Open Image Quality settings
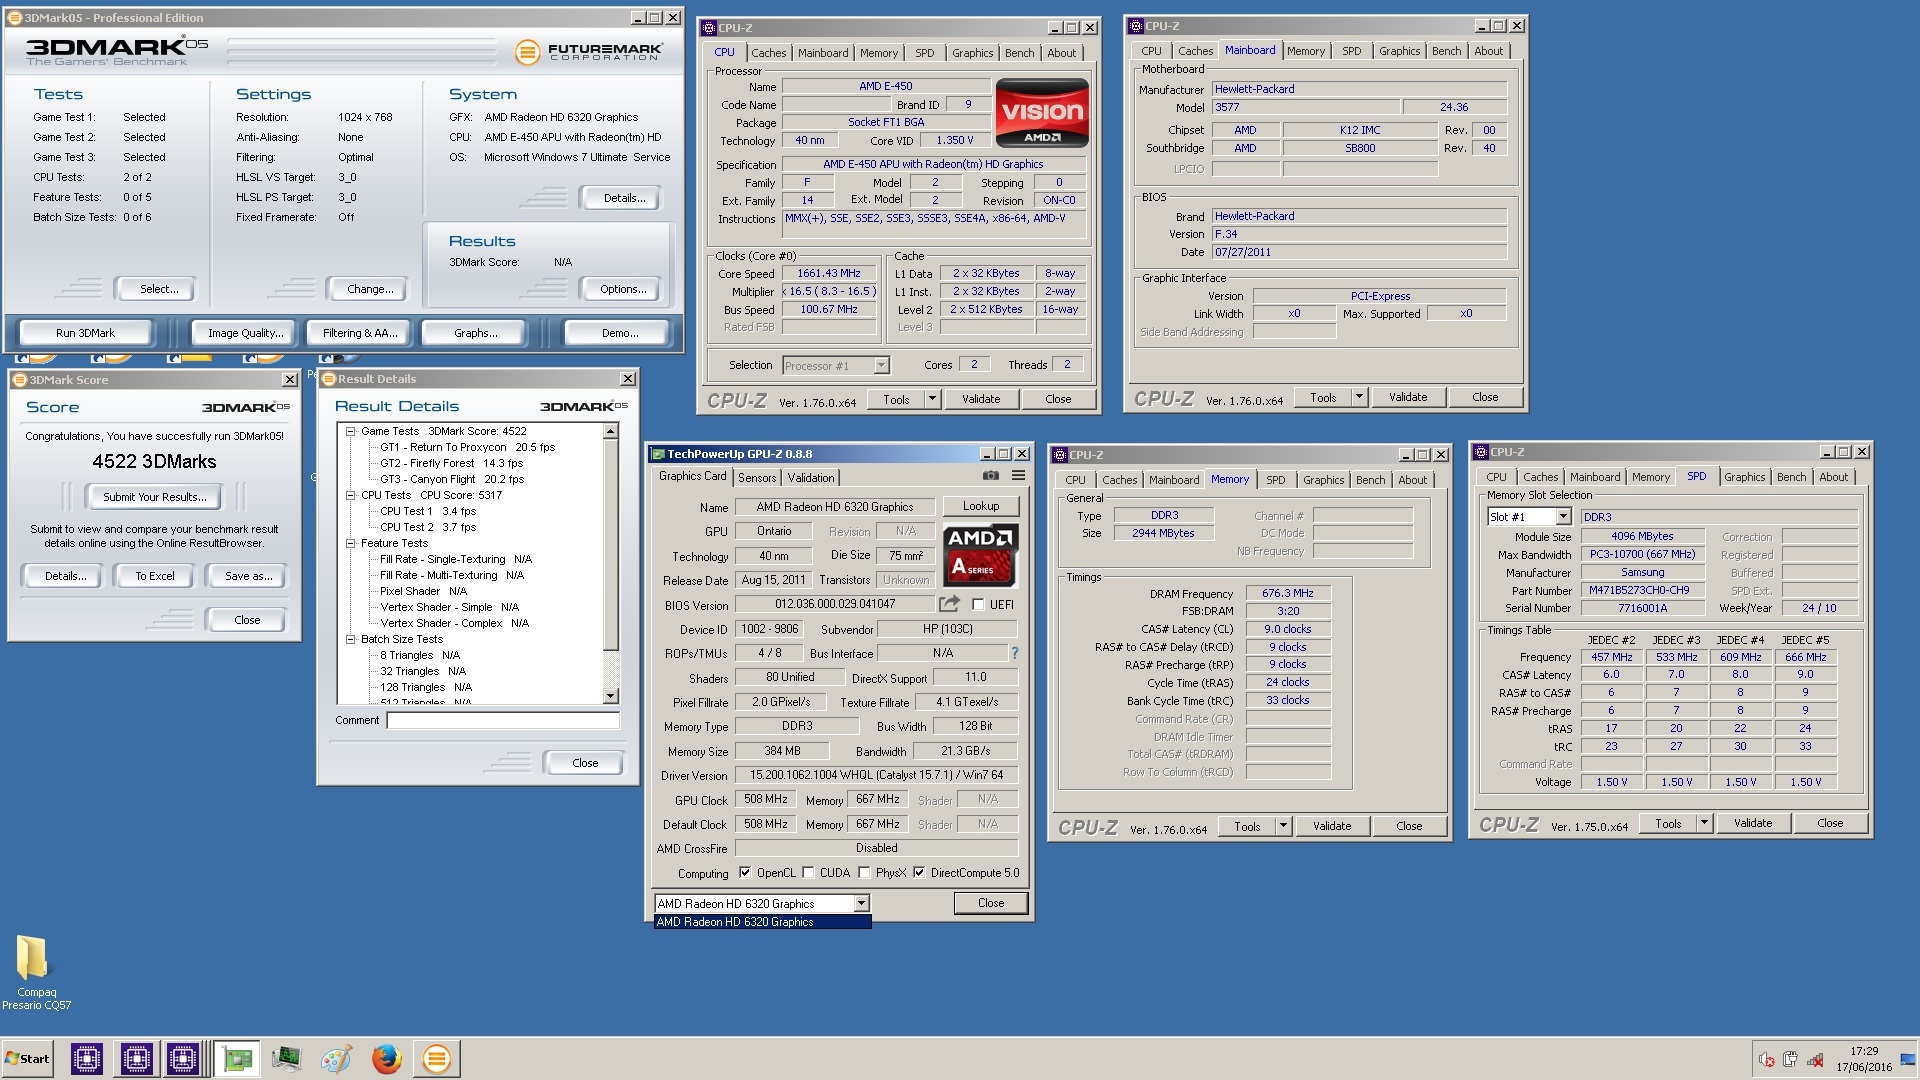Viewport: 1920px width, 1080px height. (245, 333)
